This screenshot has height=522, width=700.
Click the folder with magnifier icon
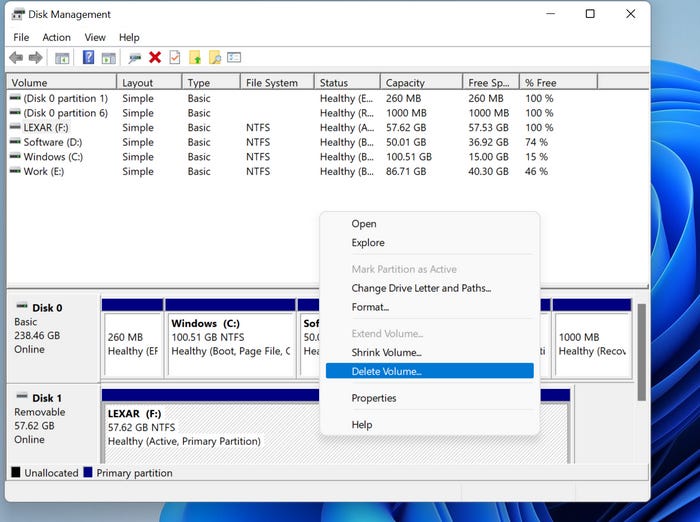click(x=215, y=58)
